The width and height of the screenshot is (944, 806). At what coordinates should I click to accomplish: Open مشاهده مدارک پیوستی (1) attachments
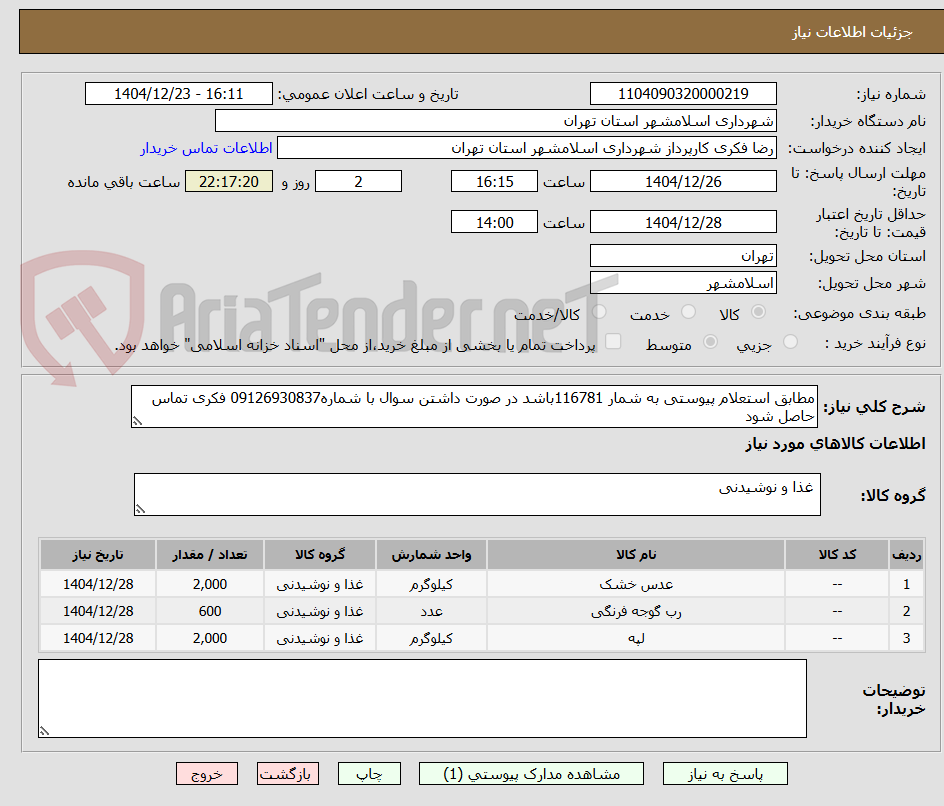(531, 773)
